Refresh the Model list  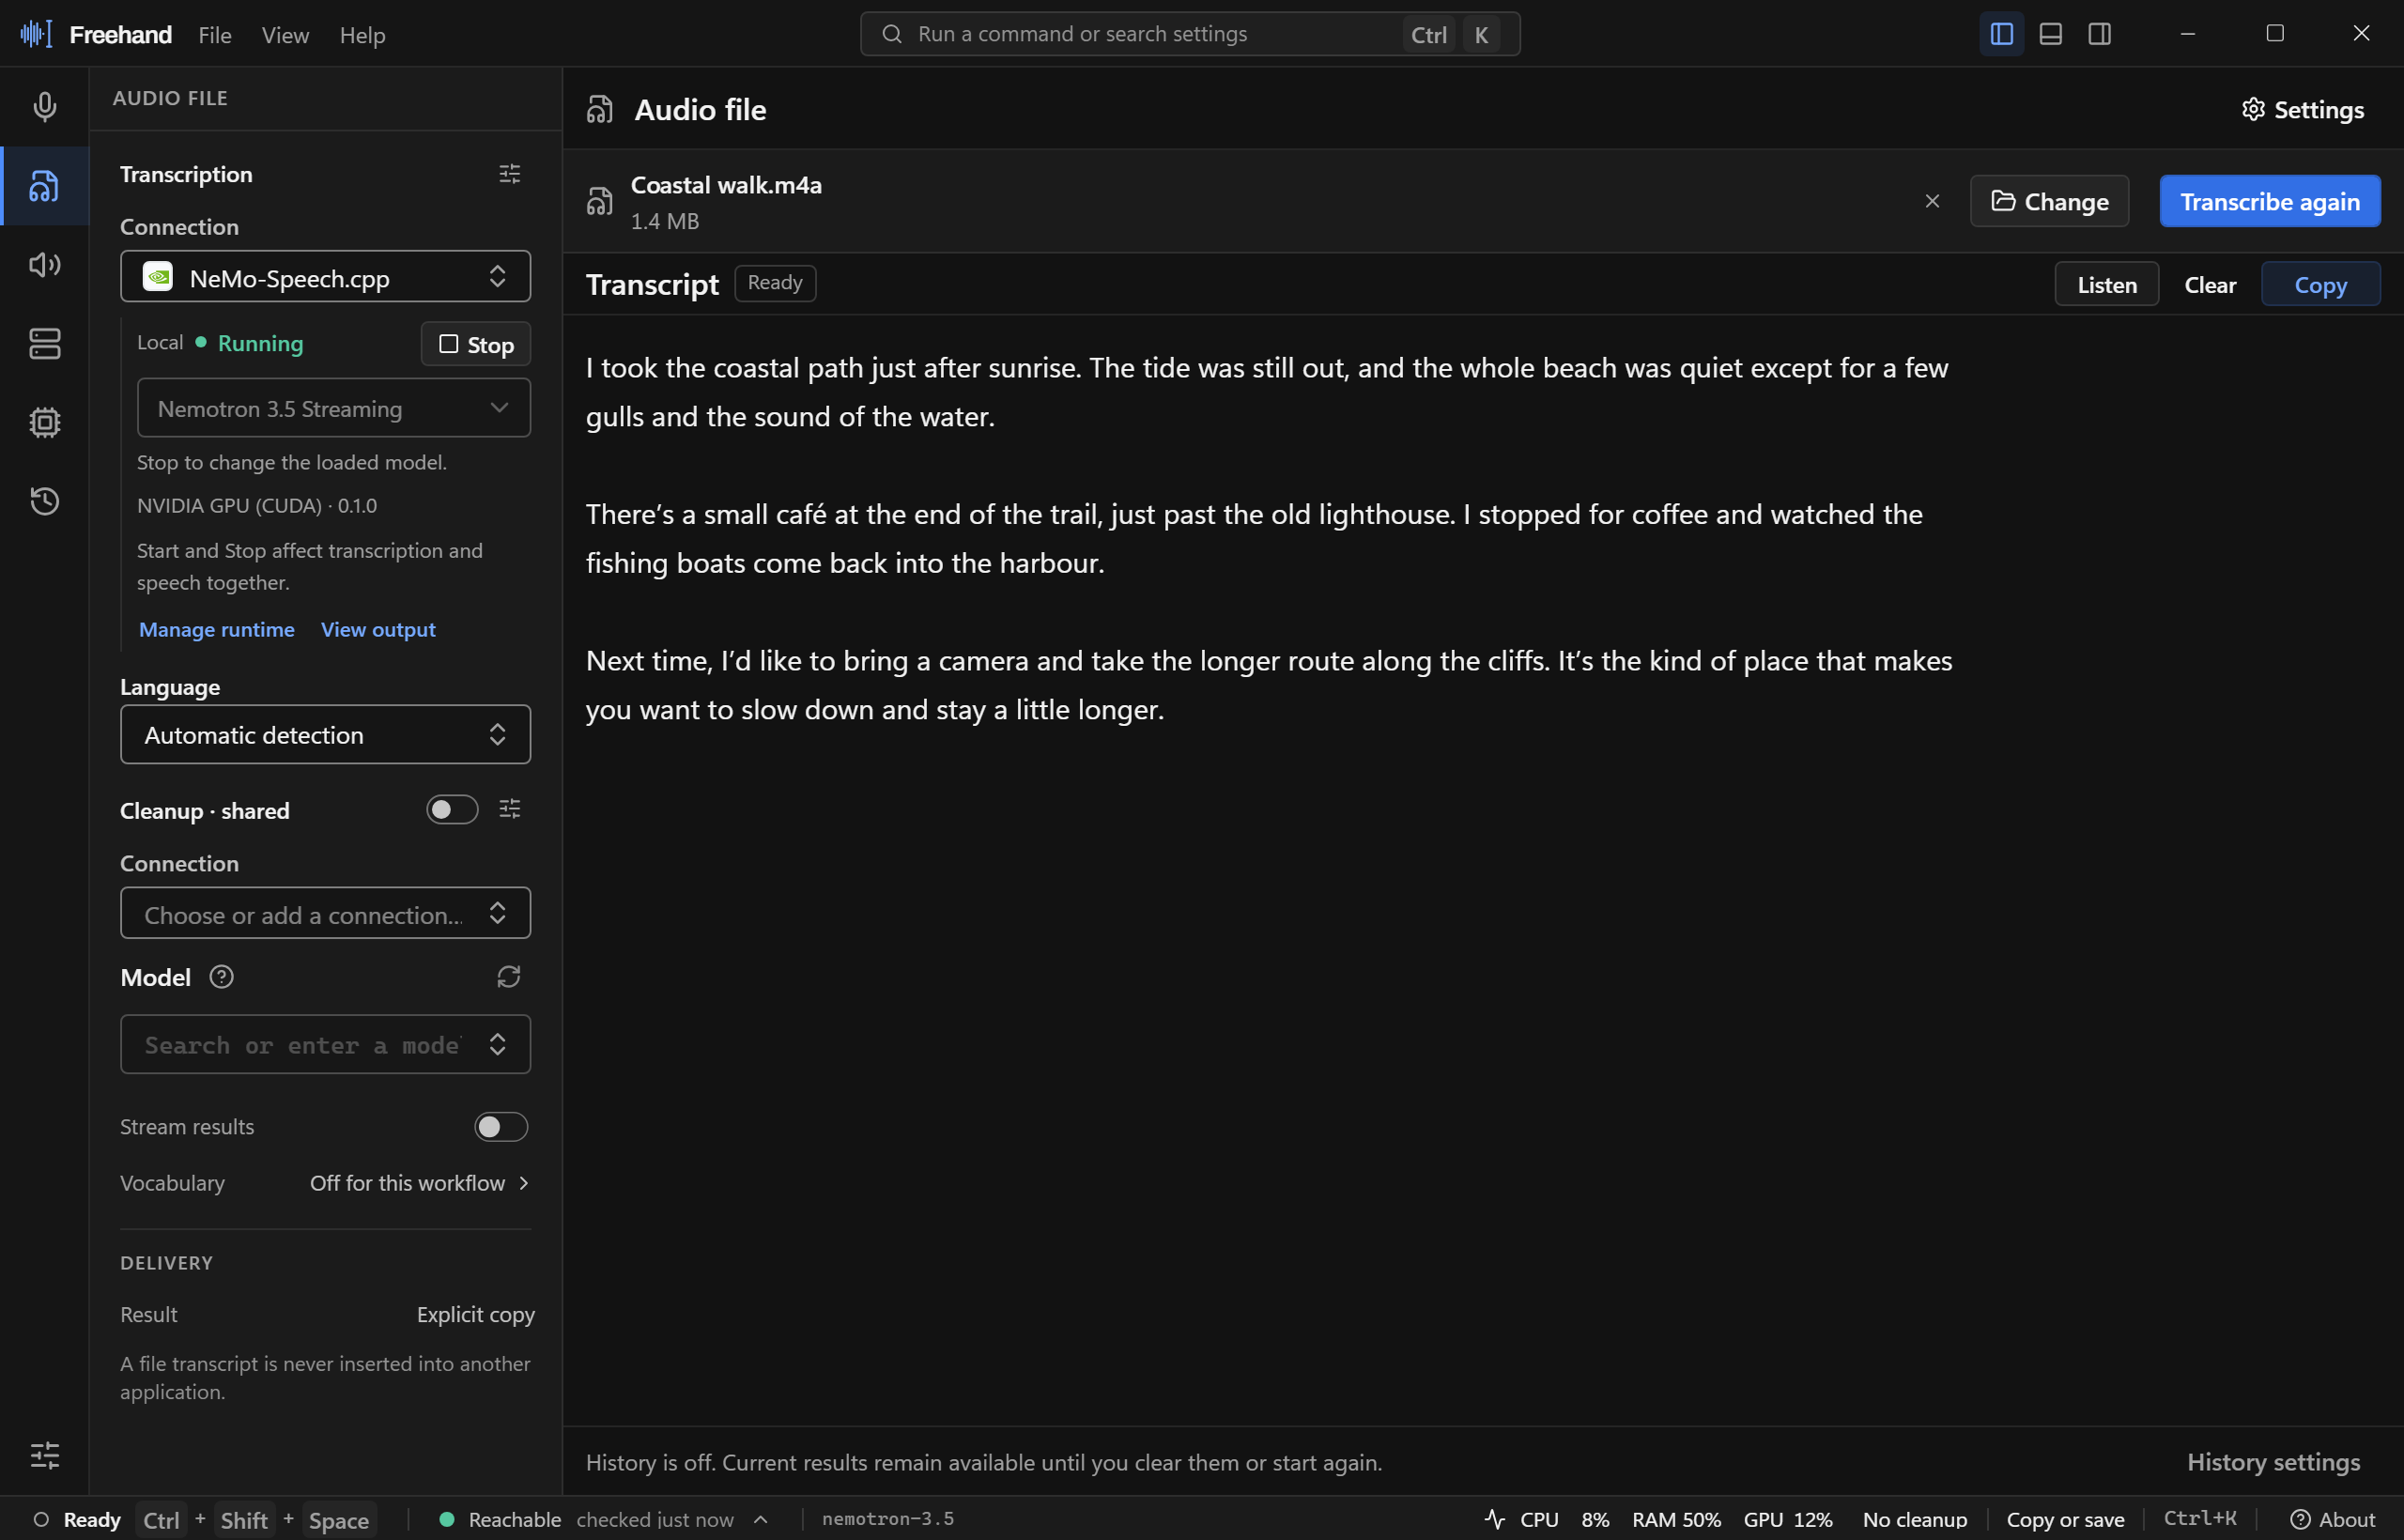tap(509, 976)
